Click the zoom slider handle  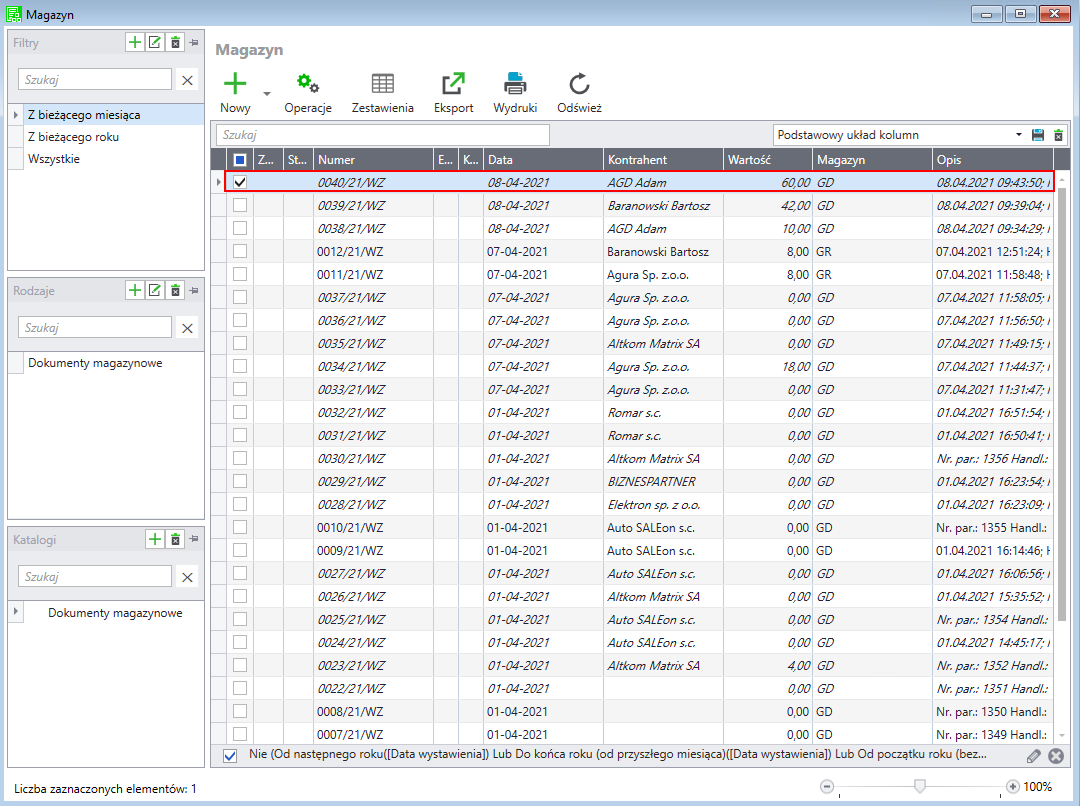(x=919, y=786)
